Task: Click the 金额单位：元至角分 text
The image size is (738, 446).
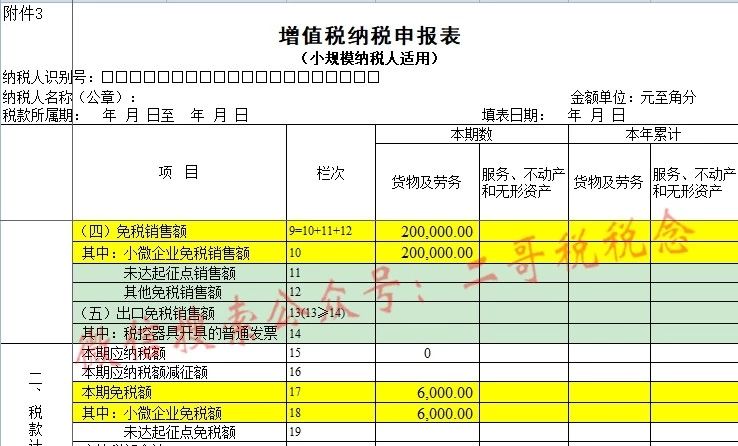Action: click(632, 97)
